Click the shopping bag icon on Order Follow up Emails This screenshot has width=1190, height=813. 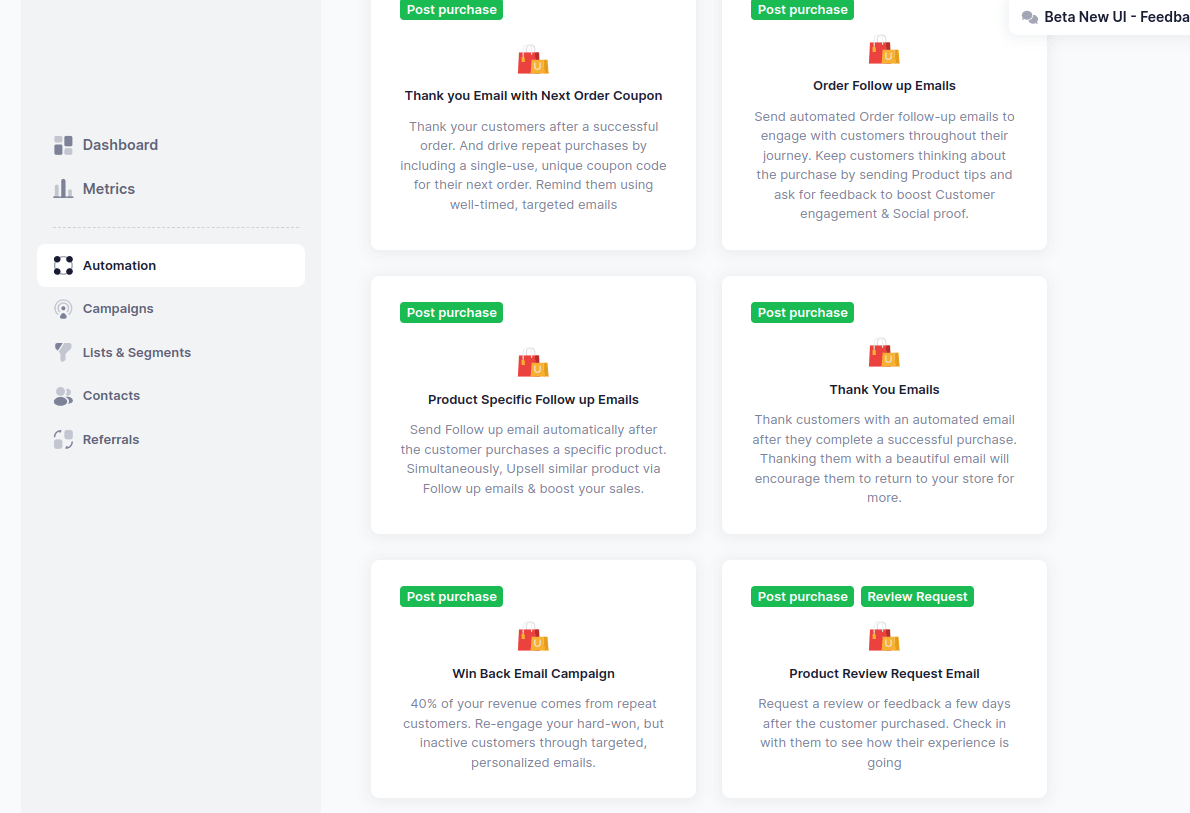[x=883, y=49]
